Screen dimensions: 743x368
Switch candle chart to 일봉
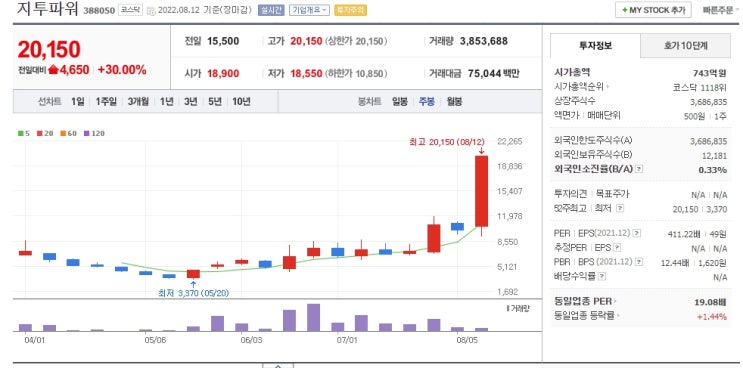click(x=399, y=101)
